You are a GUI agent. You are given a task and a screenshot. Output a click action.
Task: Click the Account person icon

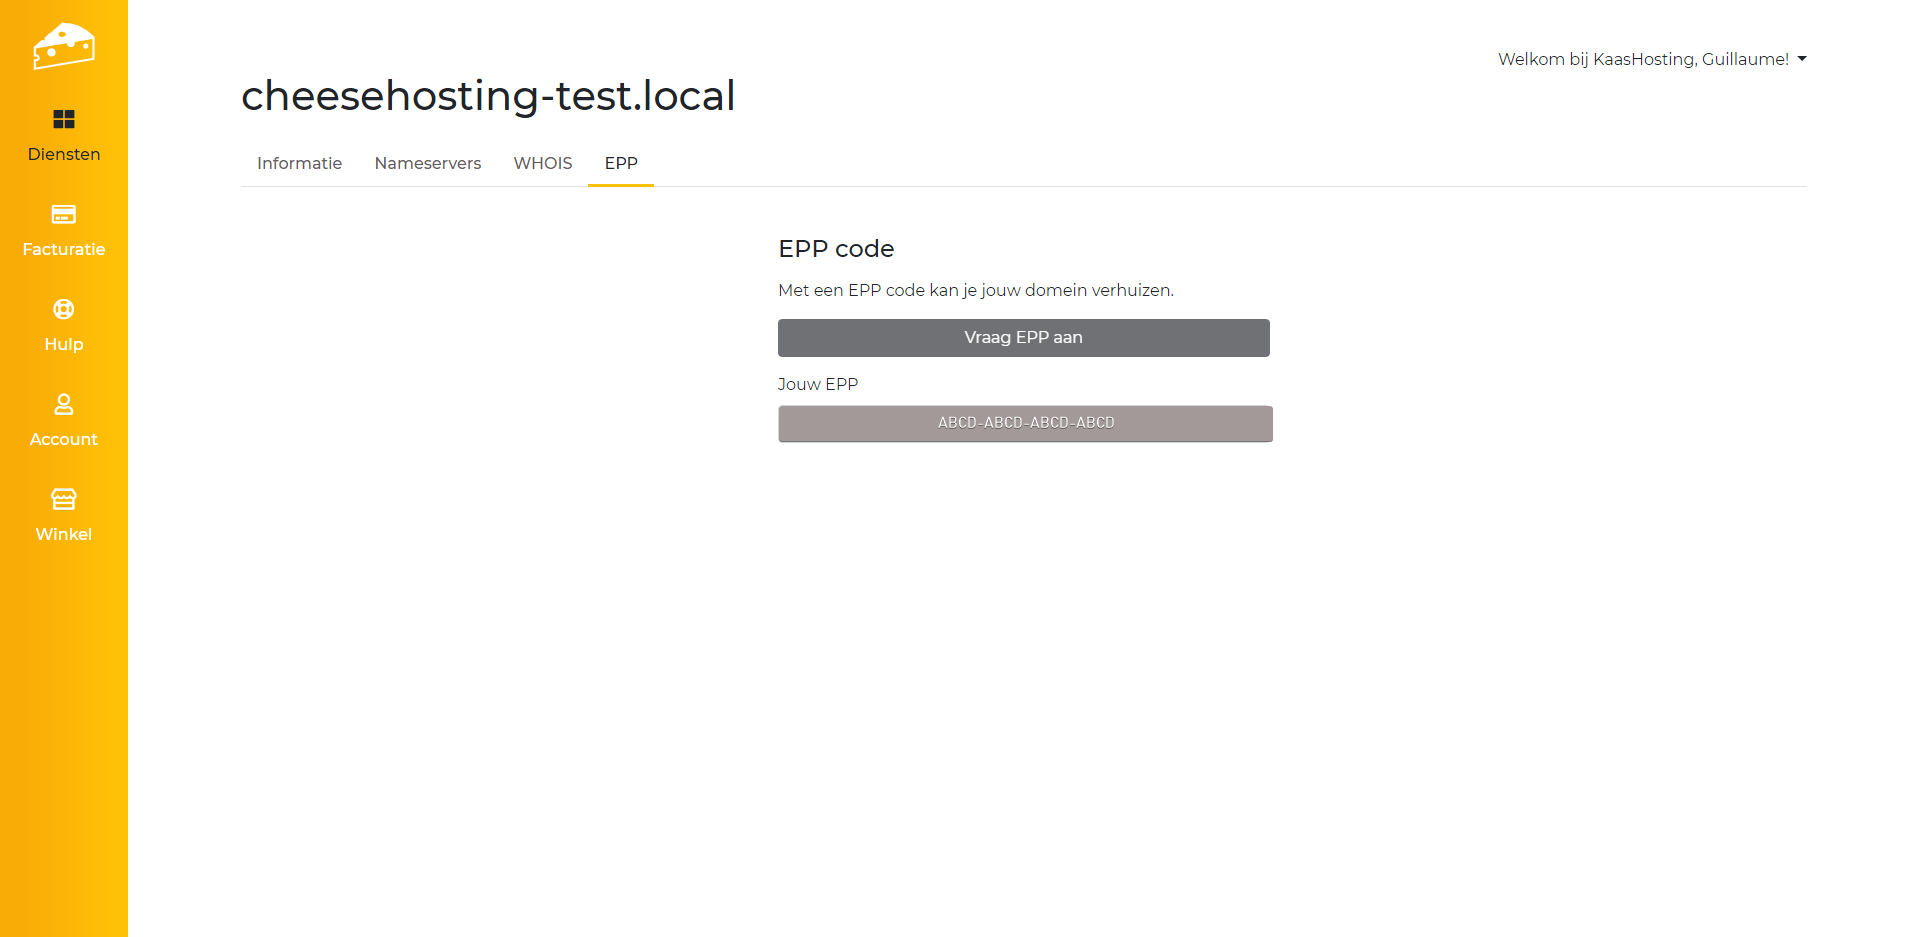pyautogui.click(x=64, y=404)
